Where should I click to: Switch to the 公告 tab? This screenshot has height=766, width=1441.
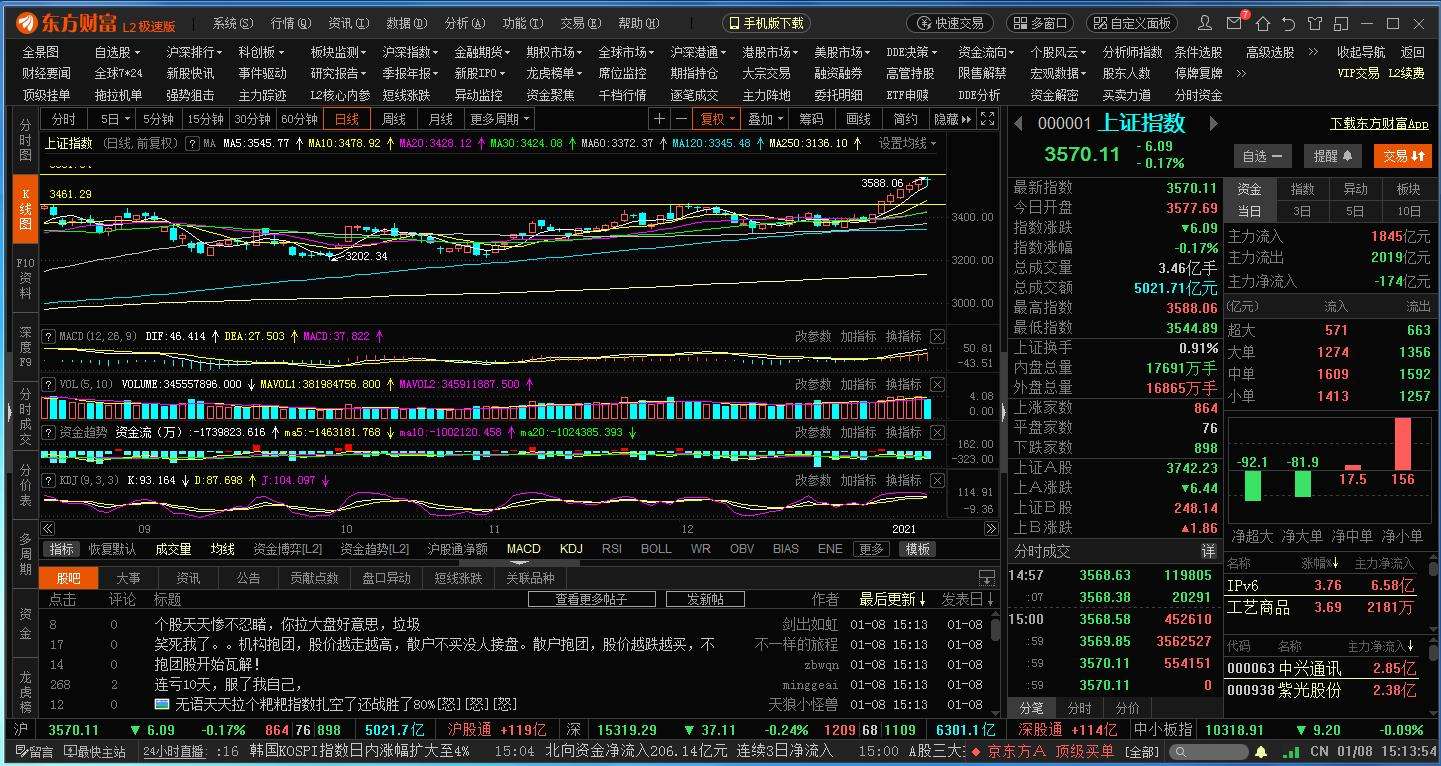tap(248, 578)
